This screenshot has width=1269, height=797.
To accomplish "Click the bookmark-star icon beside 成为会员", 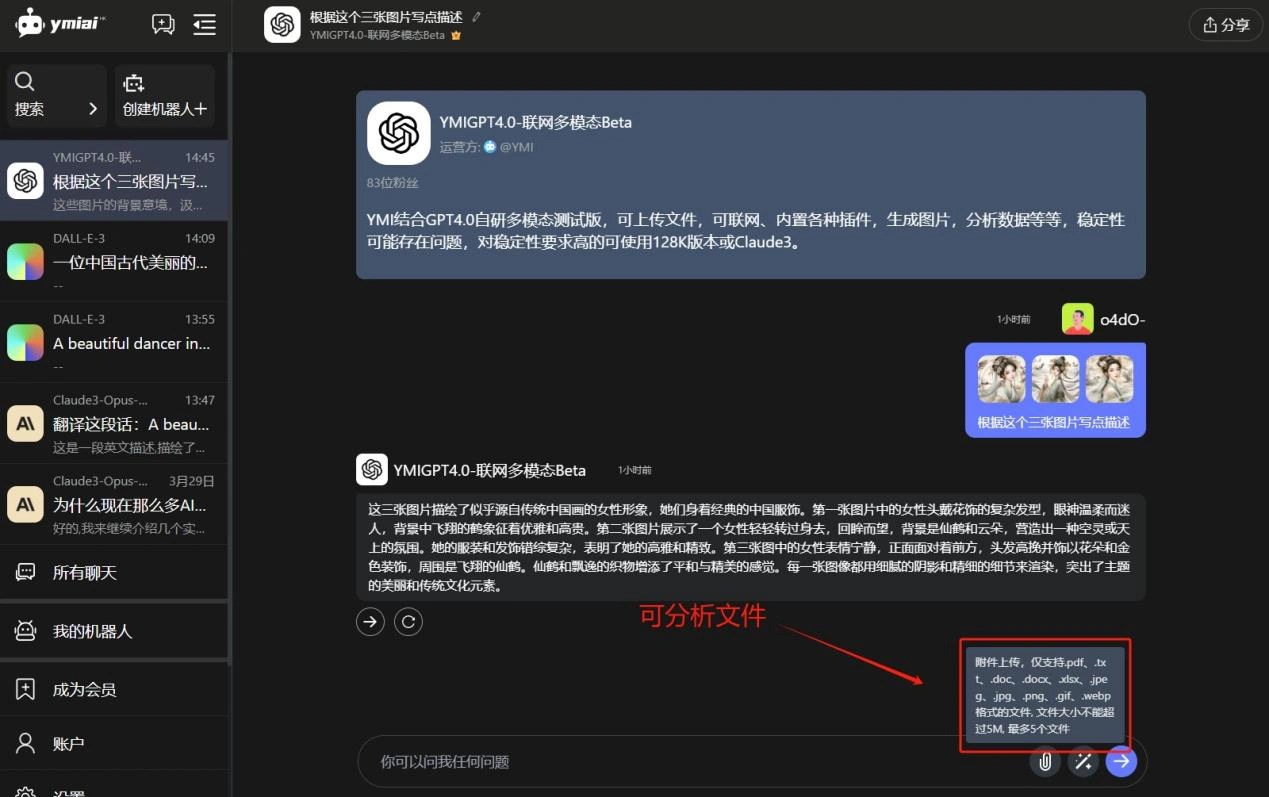I will pos(26,689).
